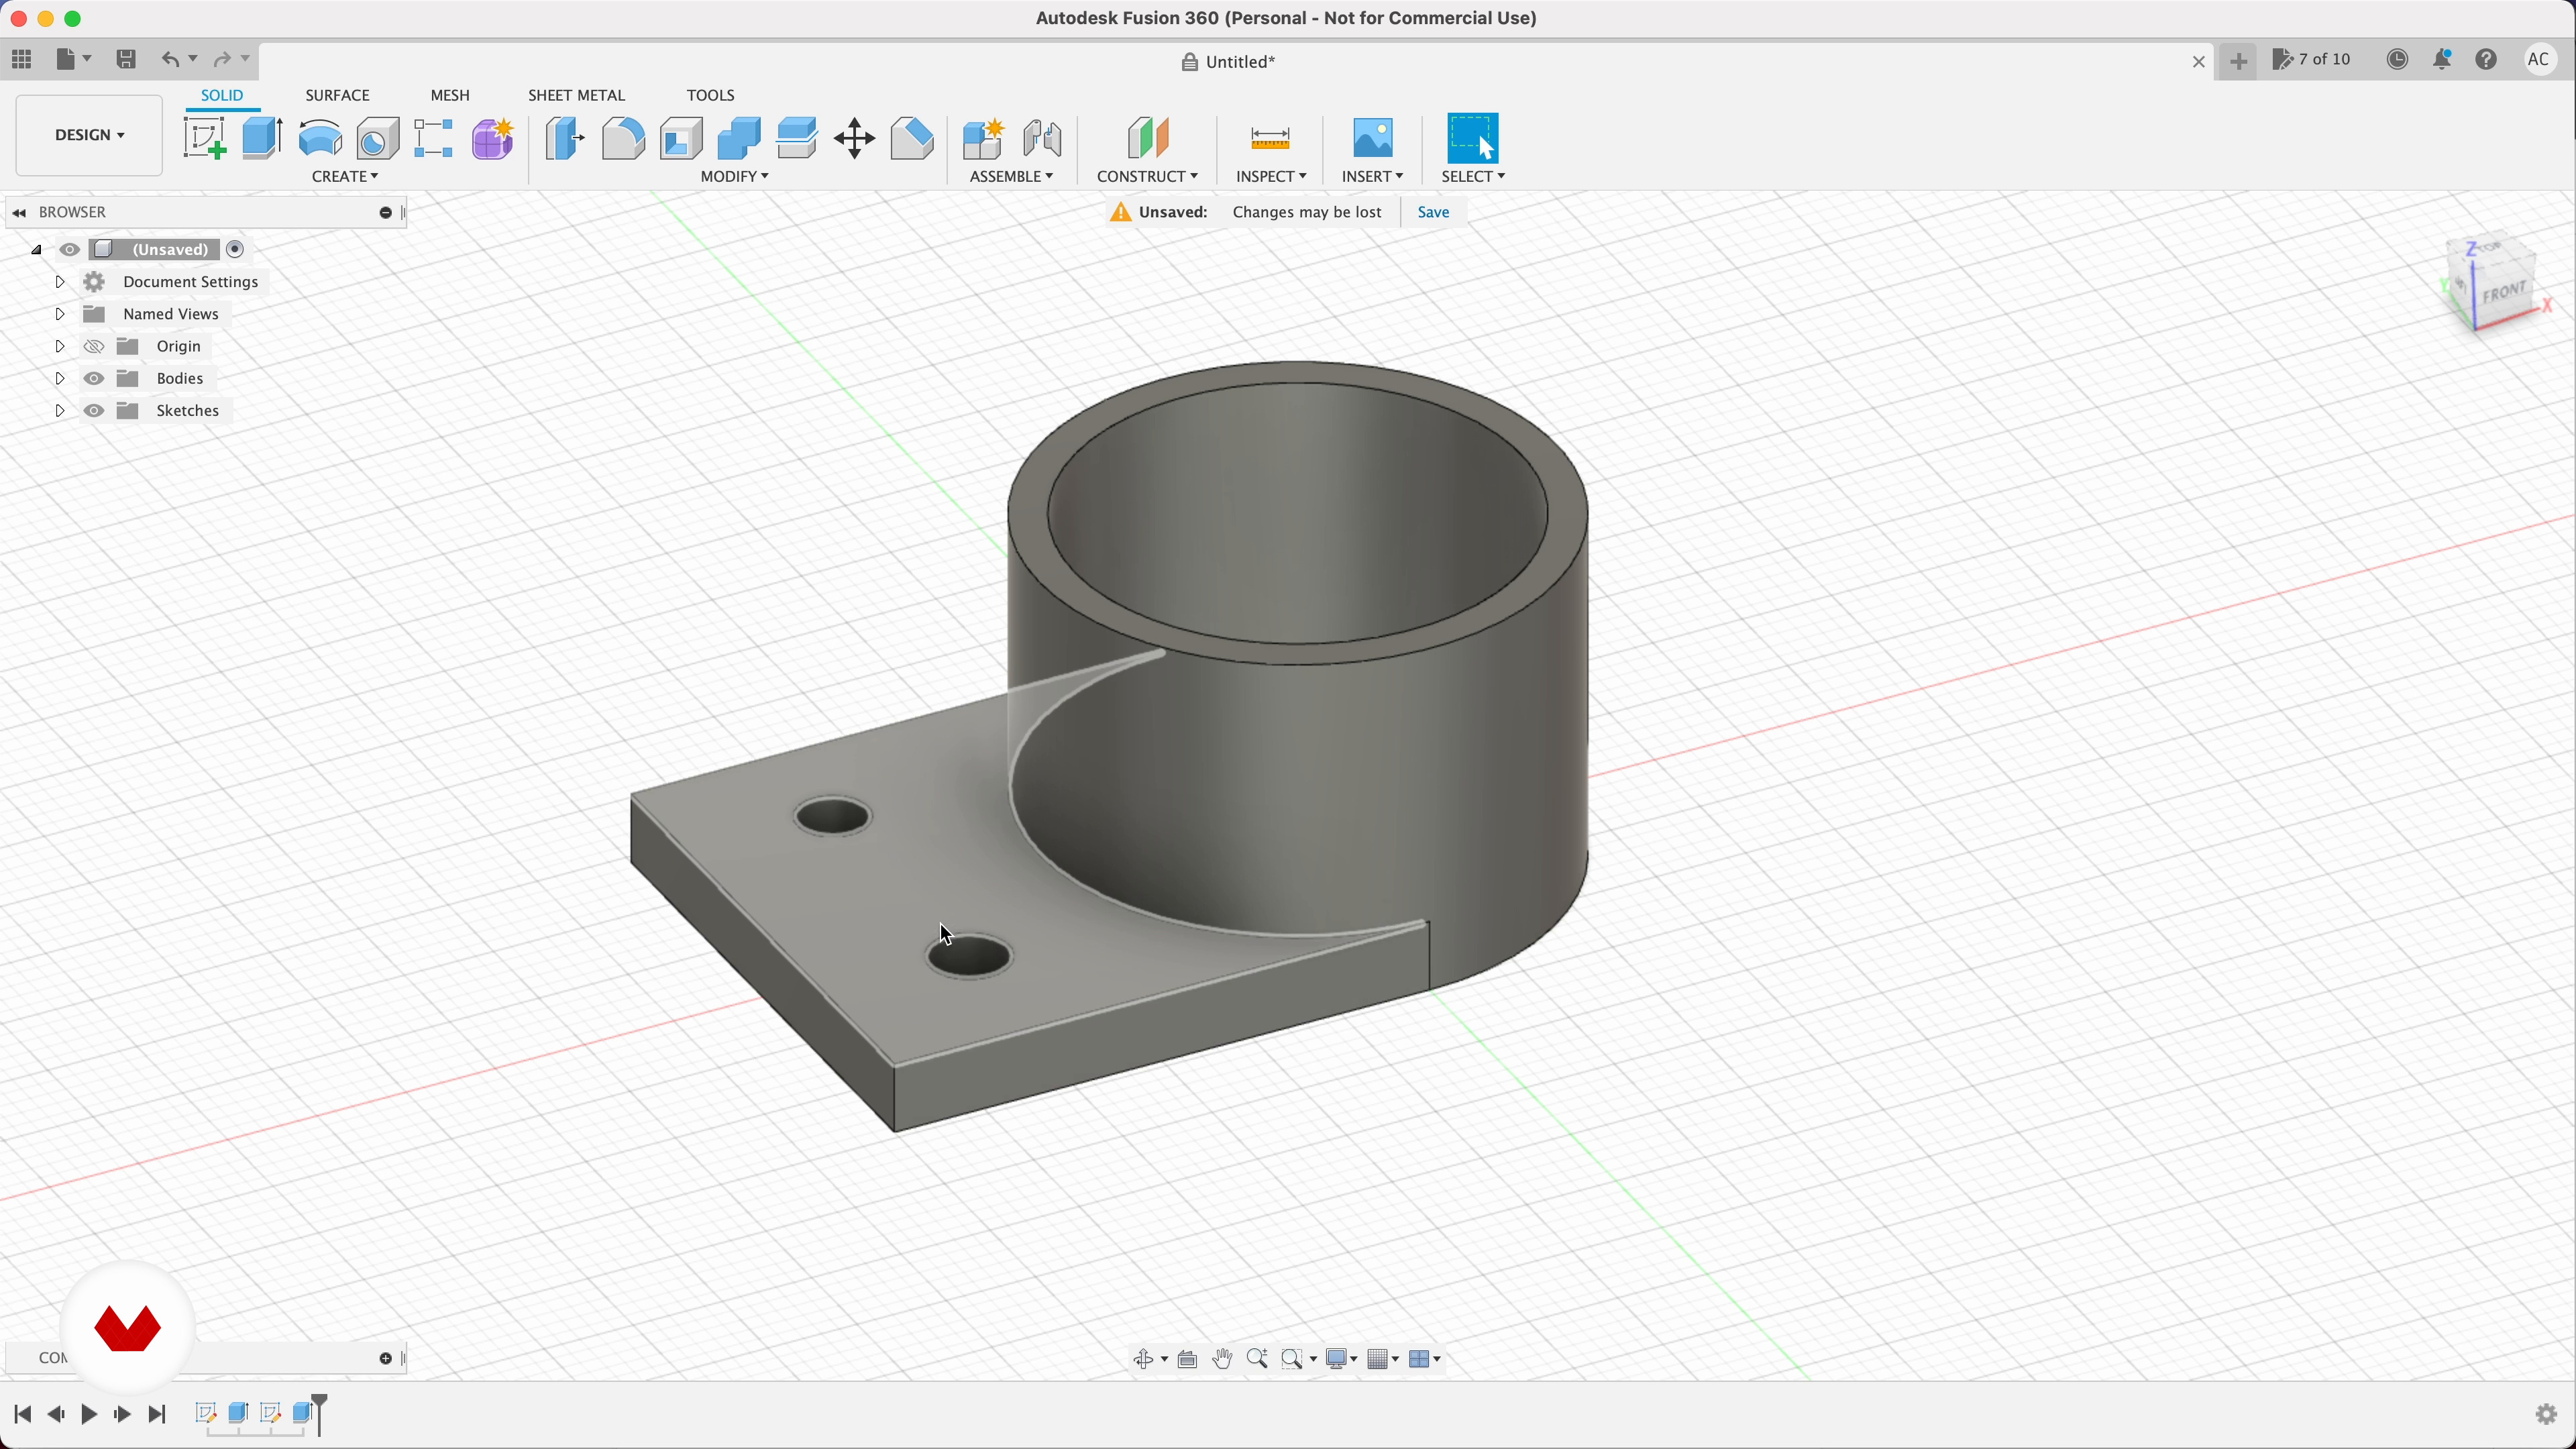Collapse the Unsaved root component
Image resolution: width=2576 pixels, height=1449 pixels.
point(36,250)
